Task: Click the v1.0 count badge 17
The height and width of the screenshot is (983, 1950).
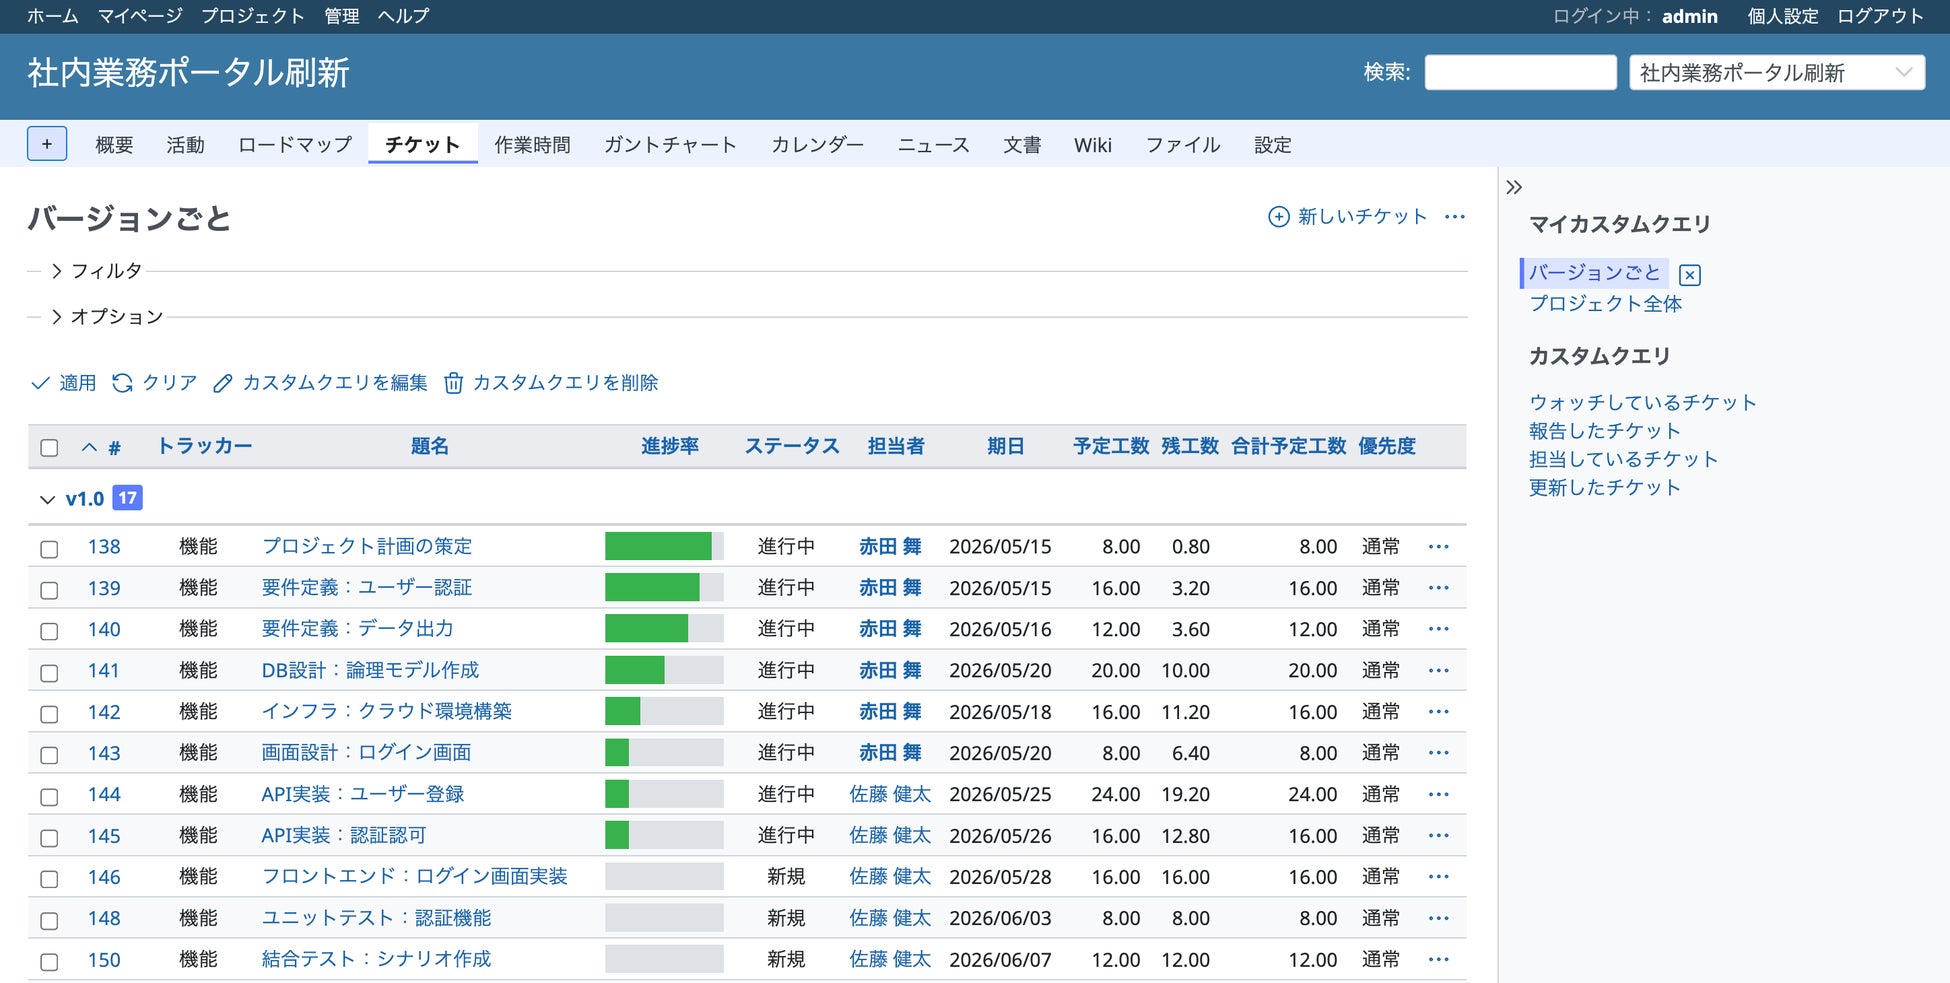Action: [127, 498]
